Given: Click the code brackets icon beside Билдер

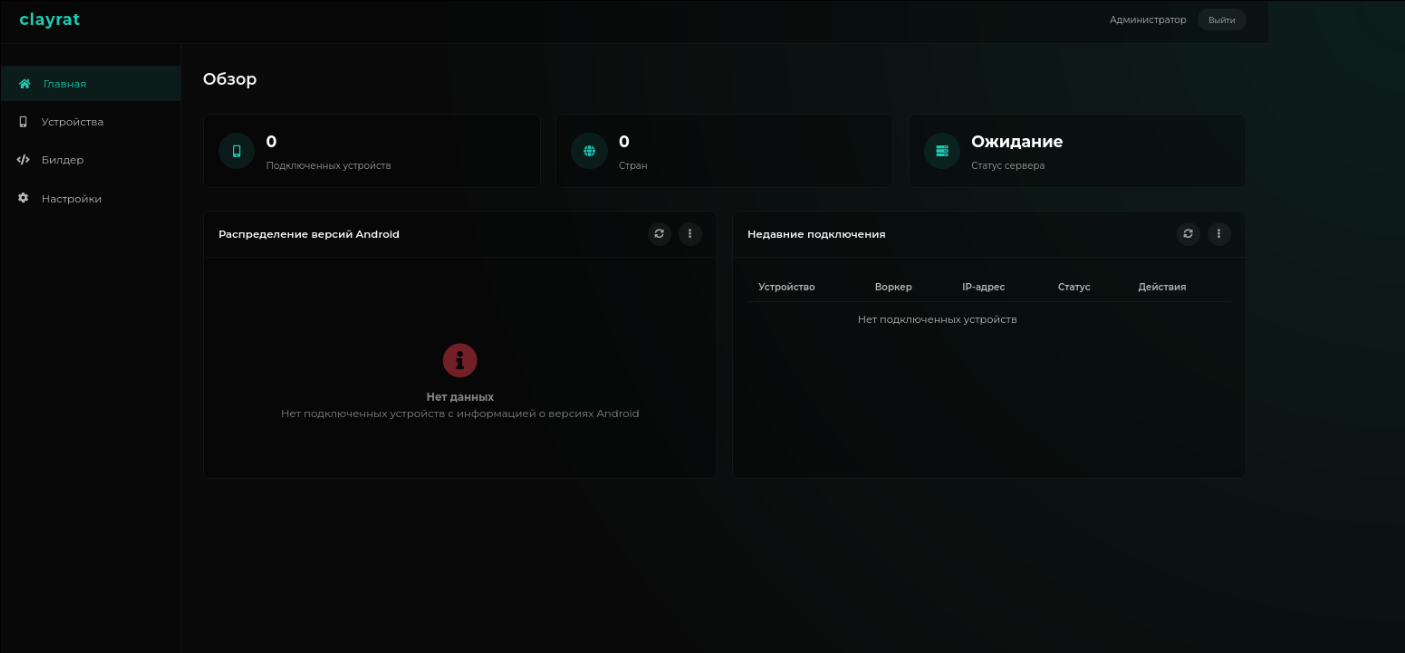Looking at the screenshot, I should 23,160.
